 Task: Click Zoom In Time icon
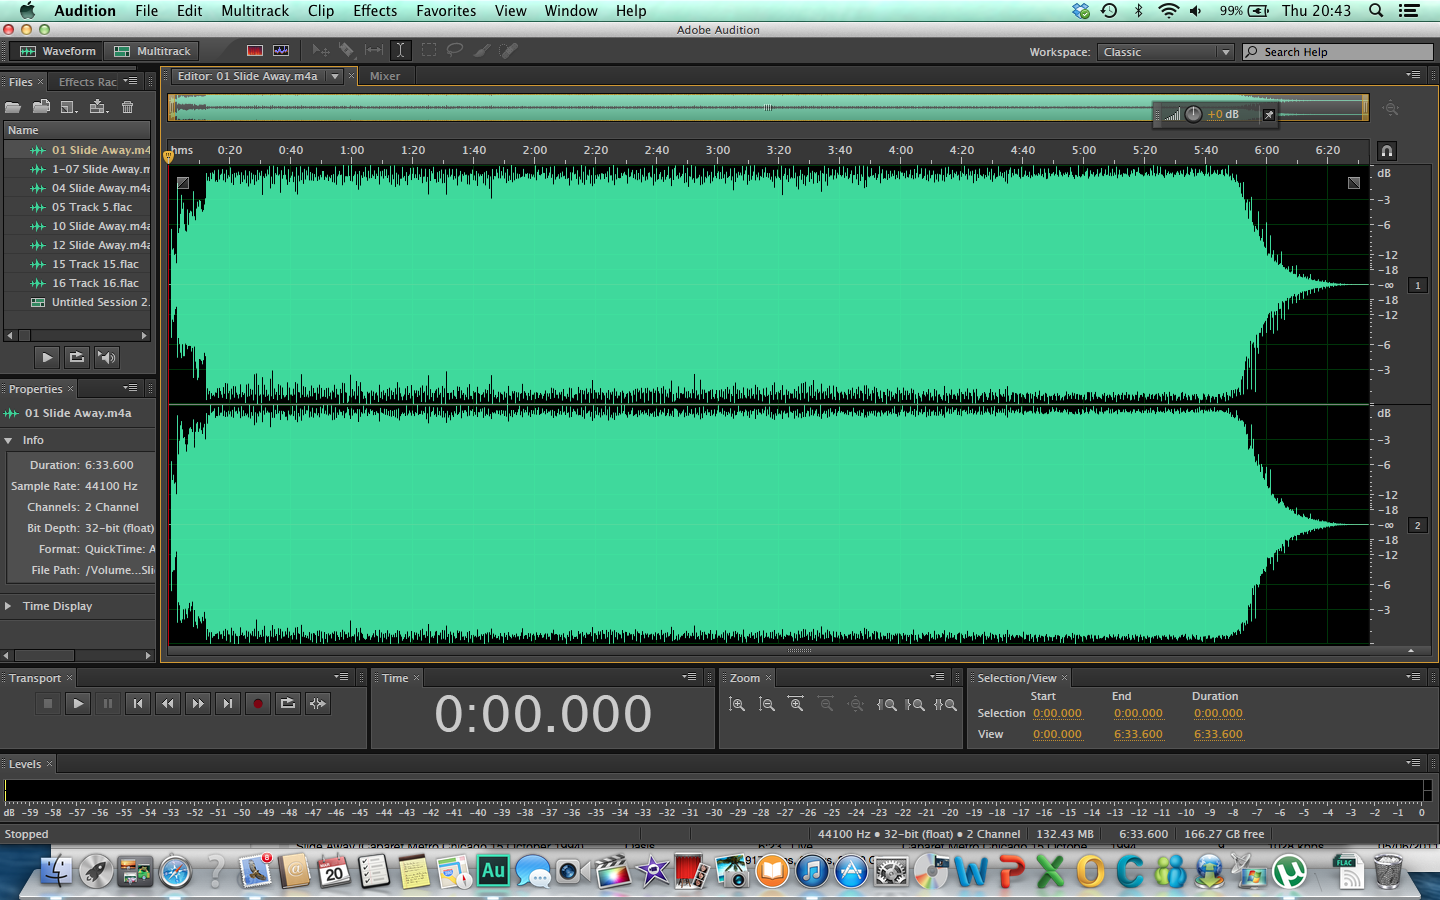796,704
